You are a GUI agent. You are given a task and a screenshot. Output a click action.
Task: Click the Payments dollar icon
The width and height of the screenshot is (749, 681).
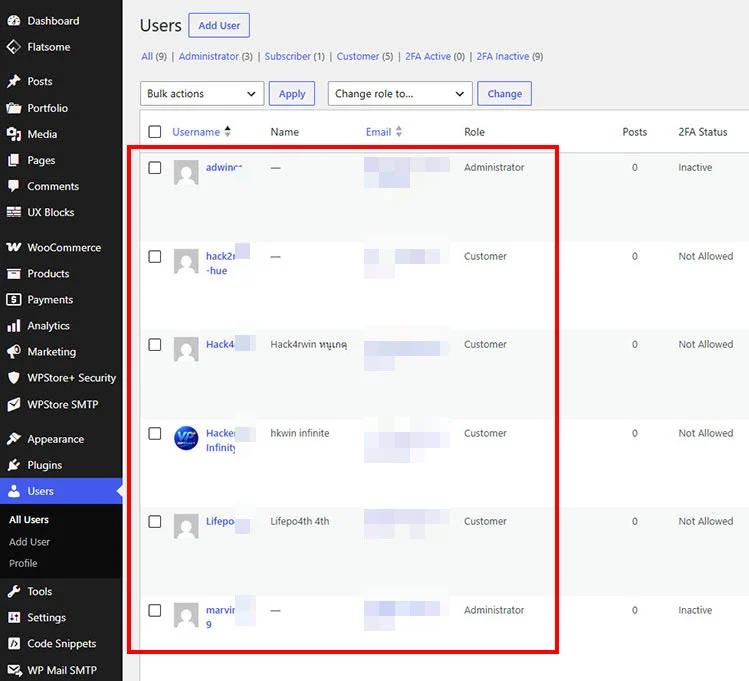click(14, 299)
